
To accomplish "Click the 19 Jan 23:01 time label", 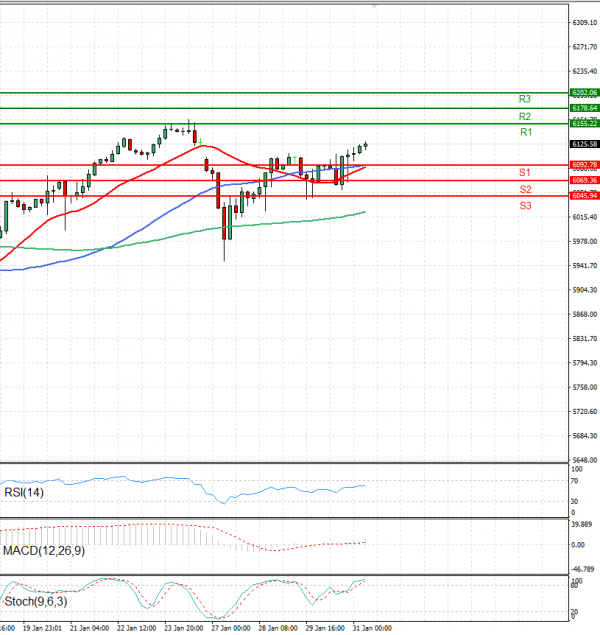I will [x=42, y=628].
